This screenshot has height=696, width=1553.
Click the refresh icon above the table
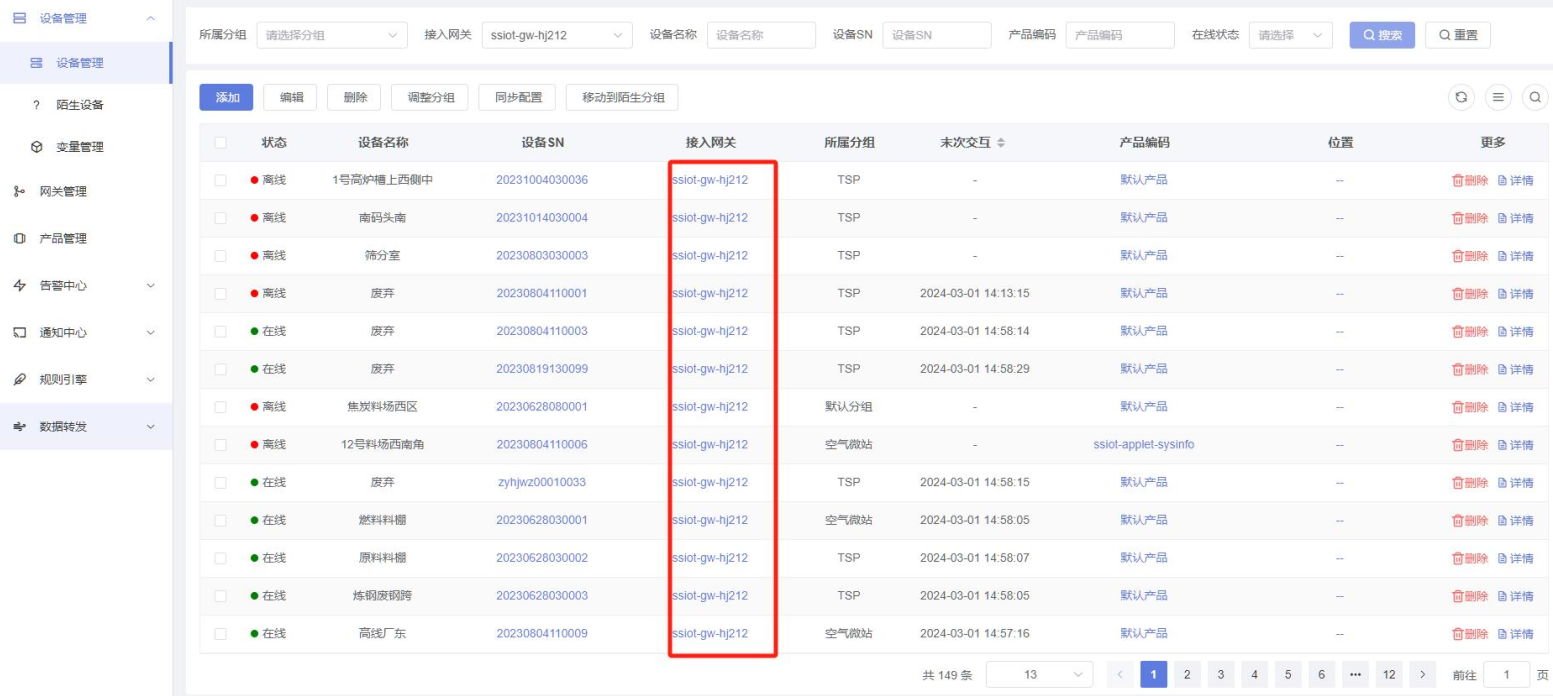(x=1461, y=97)
